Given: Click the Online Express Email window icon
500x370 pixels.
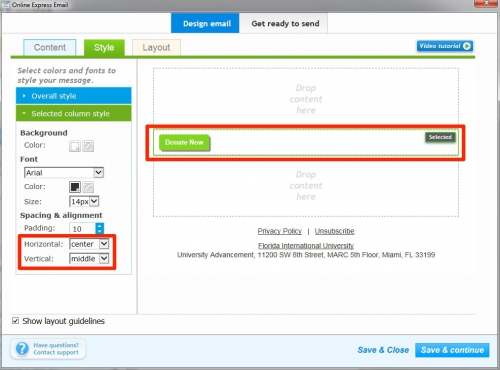Looking at the screenshot, I should 5,5.
